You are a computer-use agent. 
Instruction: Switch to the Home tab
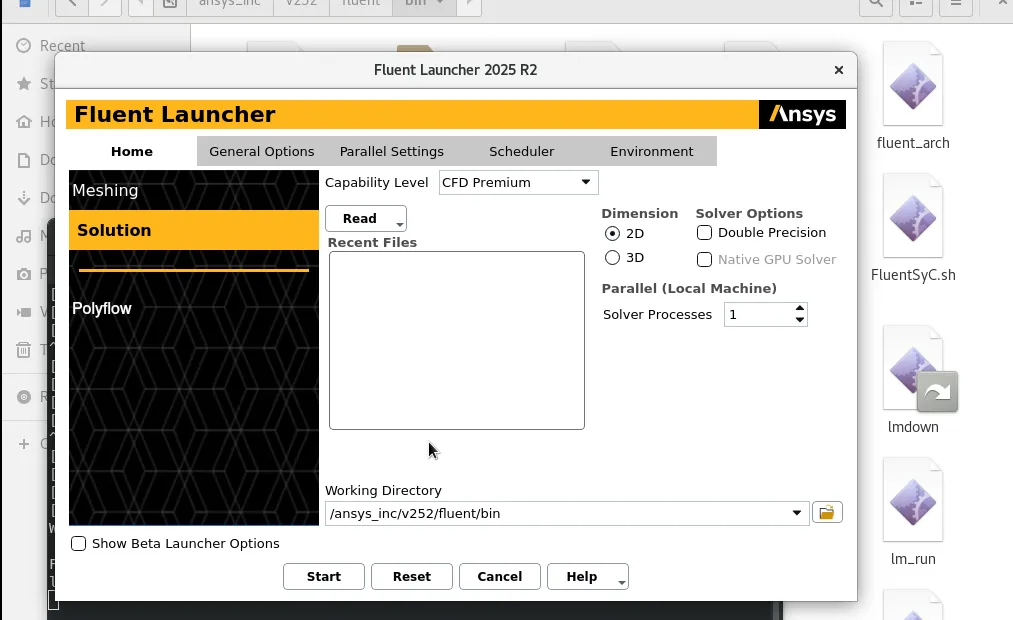132,152
